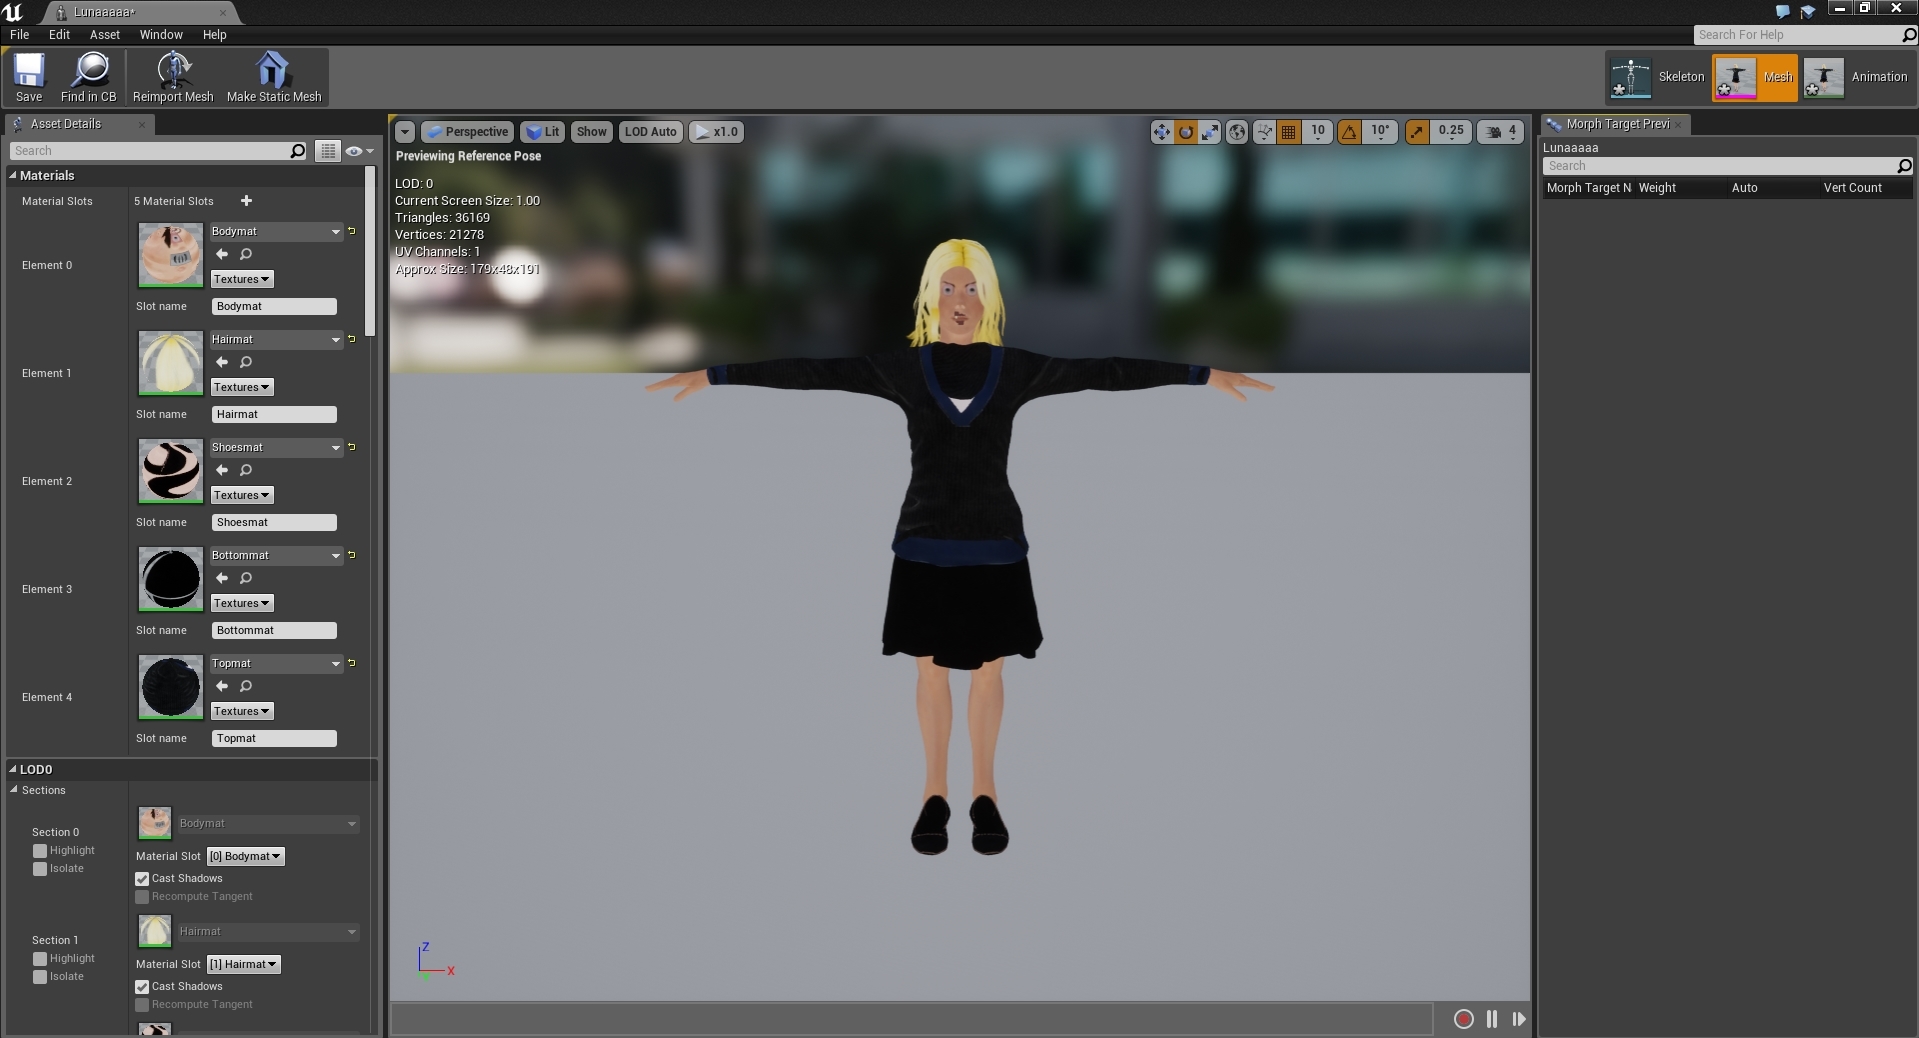Viewport: 1919px width, 1038px height.
Task: Click the x1.0 playback speed button
Action: point(716,132)
